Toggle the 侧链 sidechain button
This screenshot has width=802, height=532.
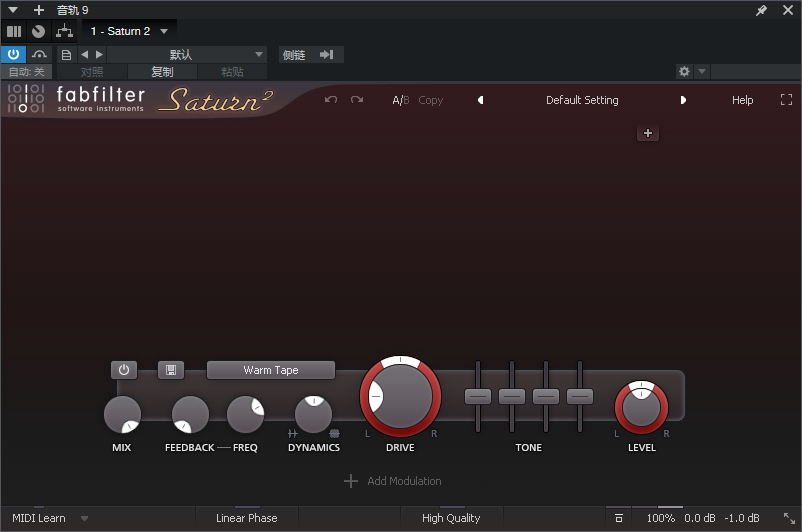click(x=294, y=55)
